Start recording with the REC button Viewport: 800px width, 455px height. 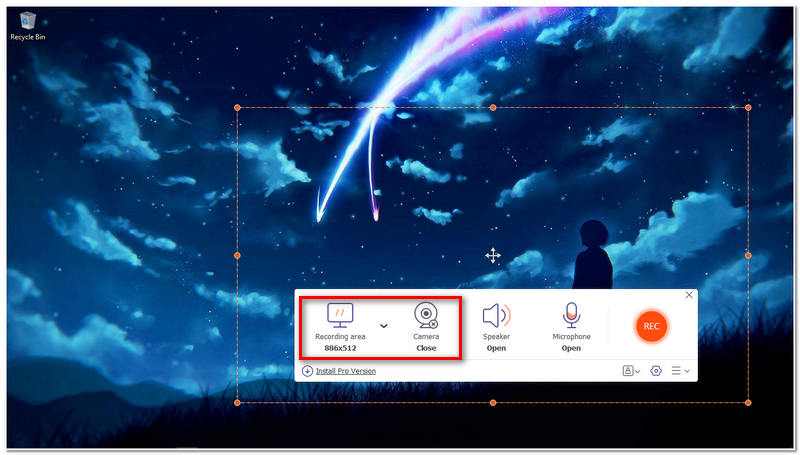coord(651,326)
